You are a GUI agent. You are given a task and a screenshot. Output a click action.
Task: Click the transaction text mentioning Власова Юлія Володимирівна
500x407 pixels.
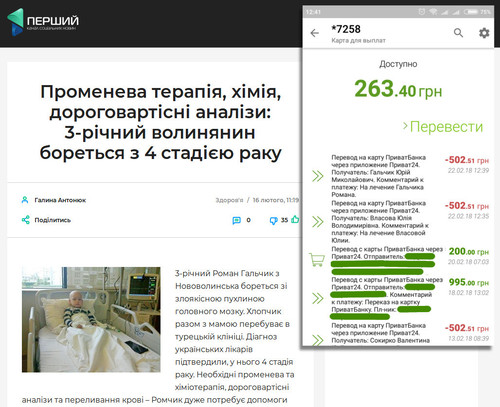click(x=379, y=221)
